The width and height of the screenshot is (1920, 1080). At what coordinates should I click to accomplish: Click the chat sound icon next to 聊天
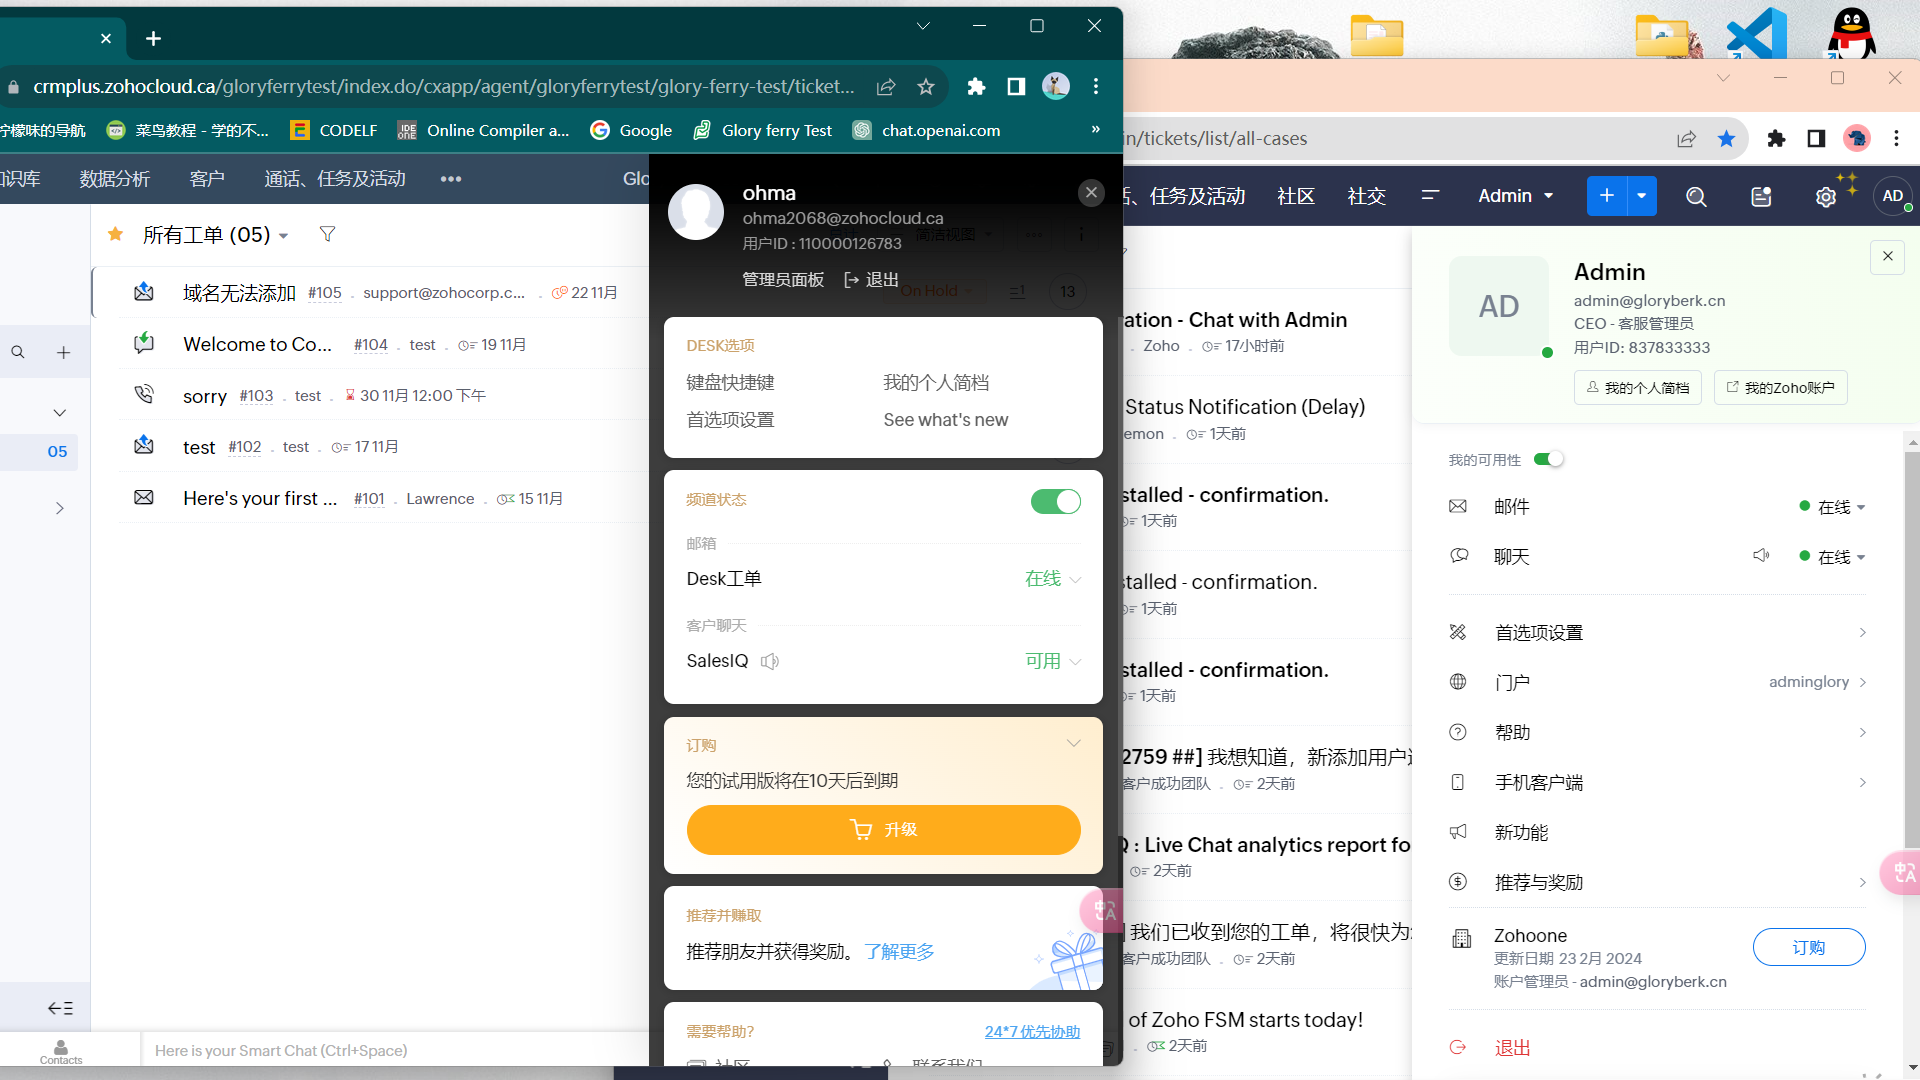click(1761, 555)
